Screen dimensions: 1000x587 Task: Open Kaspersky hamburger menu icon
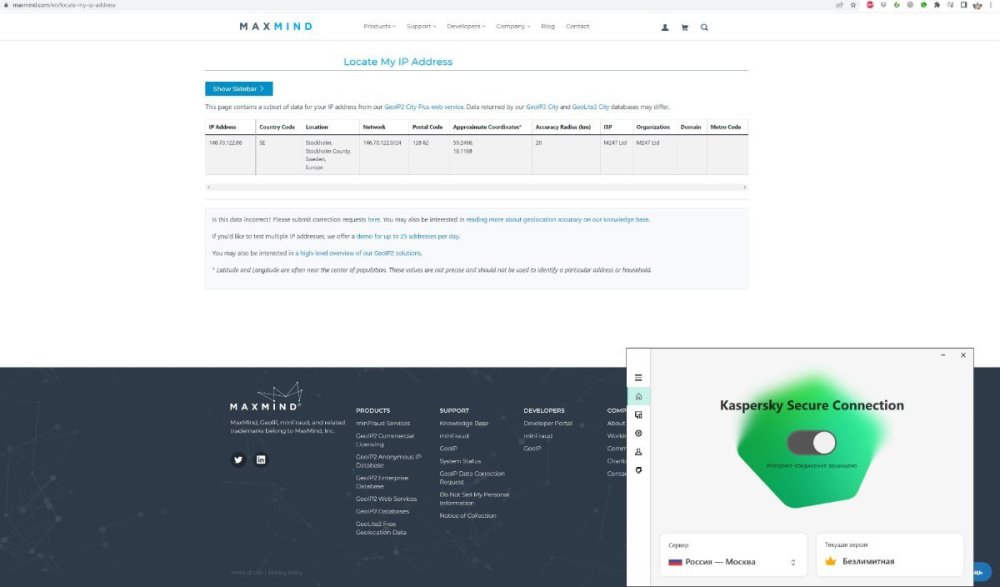638,378
